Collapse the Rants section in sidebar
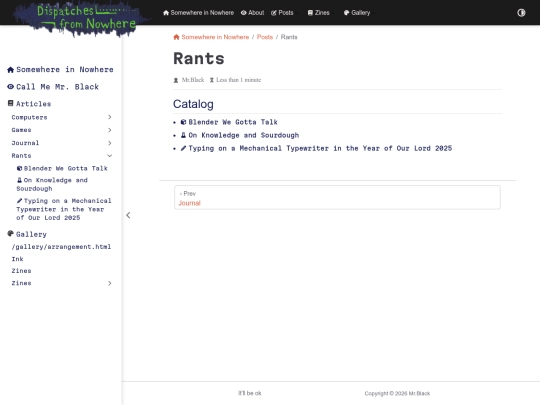This screenshot has width=540, height=405. [110, 156]
